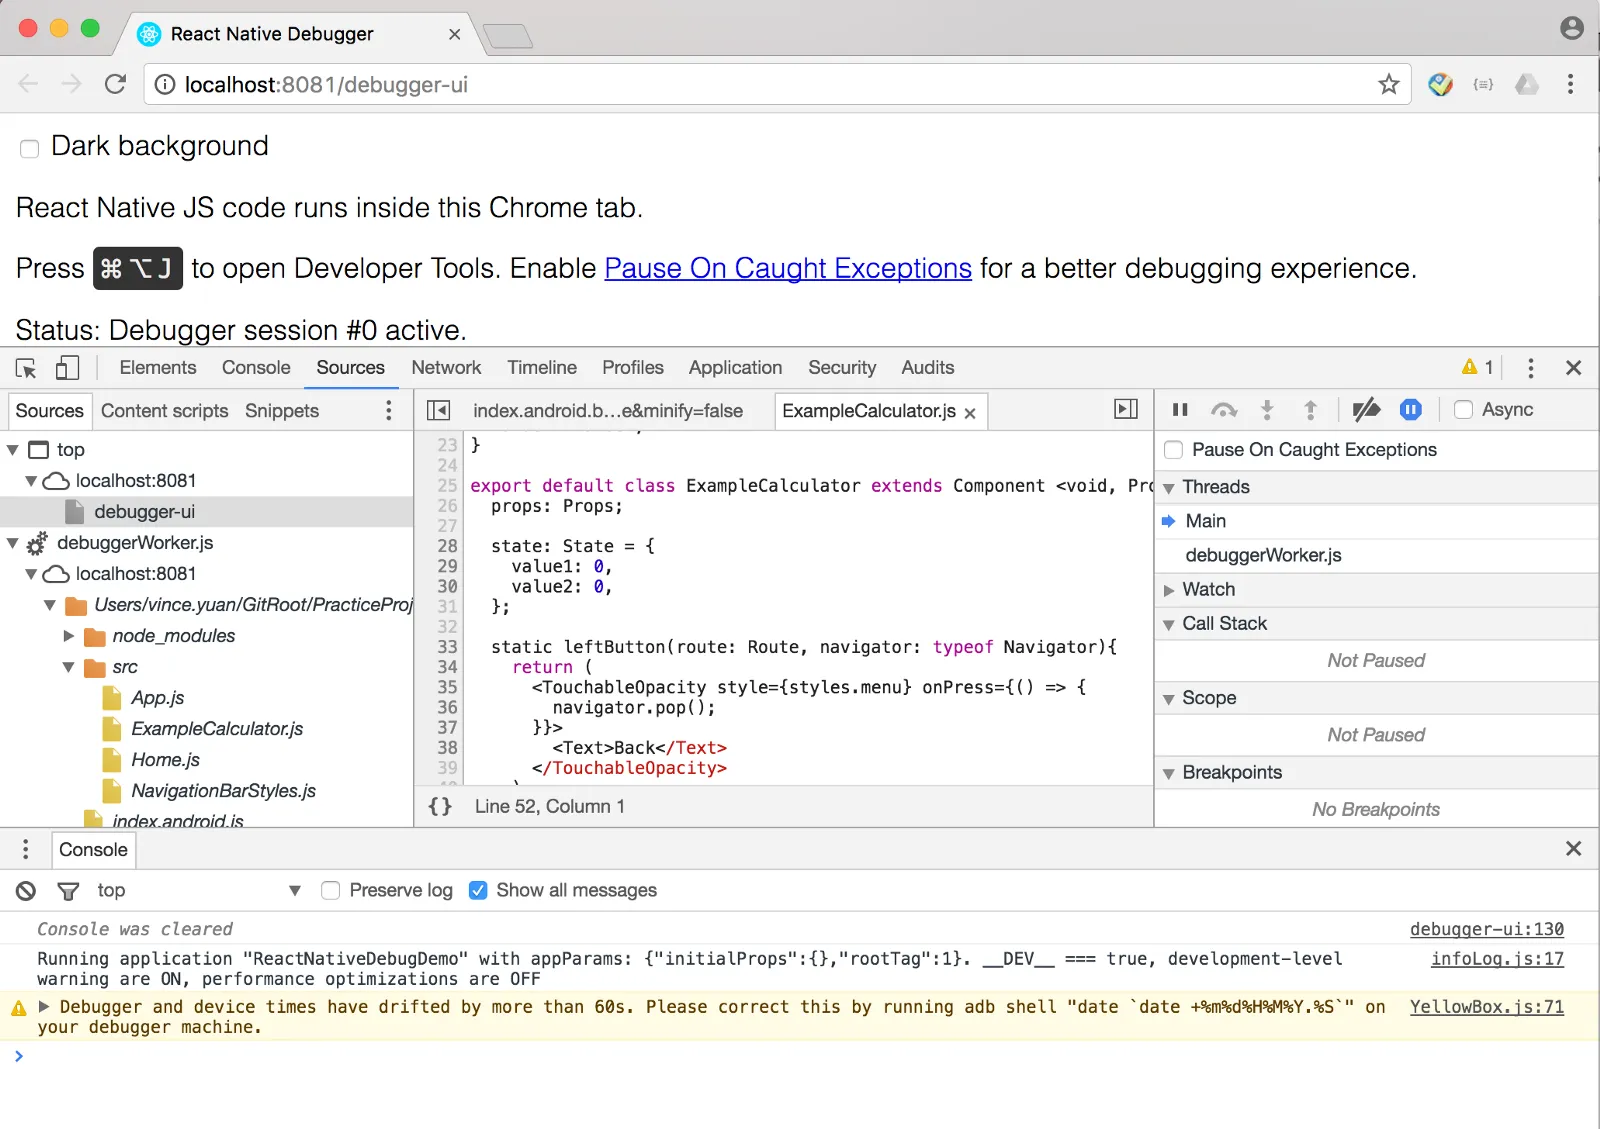The image size is (1600, 1129).
Task: Open DevTools customize three-dot menu
Action: [1530, 368]
